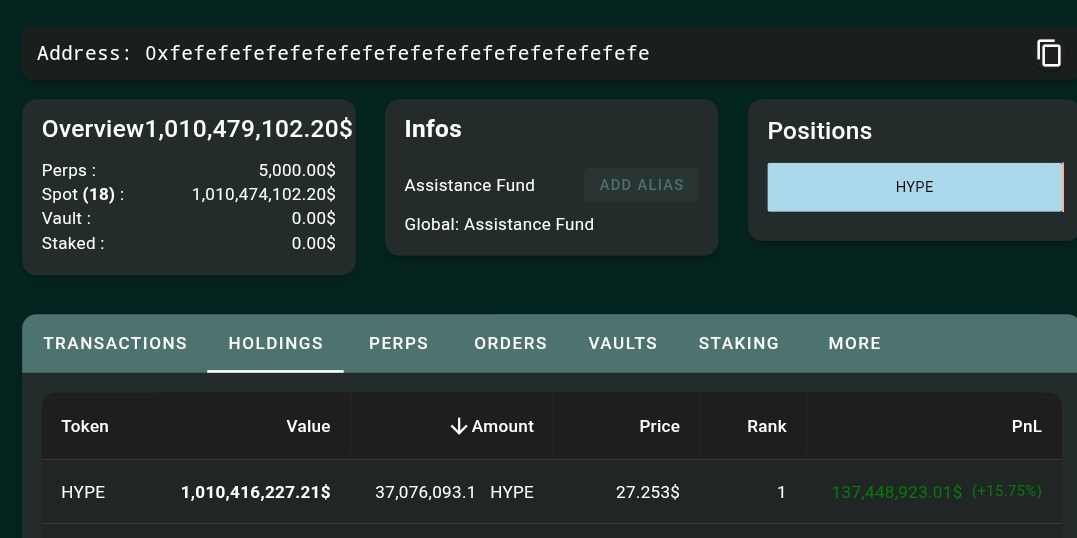Screen dimensions: 1077x538
Task: Click the 27.253$ price cell
Action: coord(648,493)
